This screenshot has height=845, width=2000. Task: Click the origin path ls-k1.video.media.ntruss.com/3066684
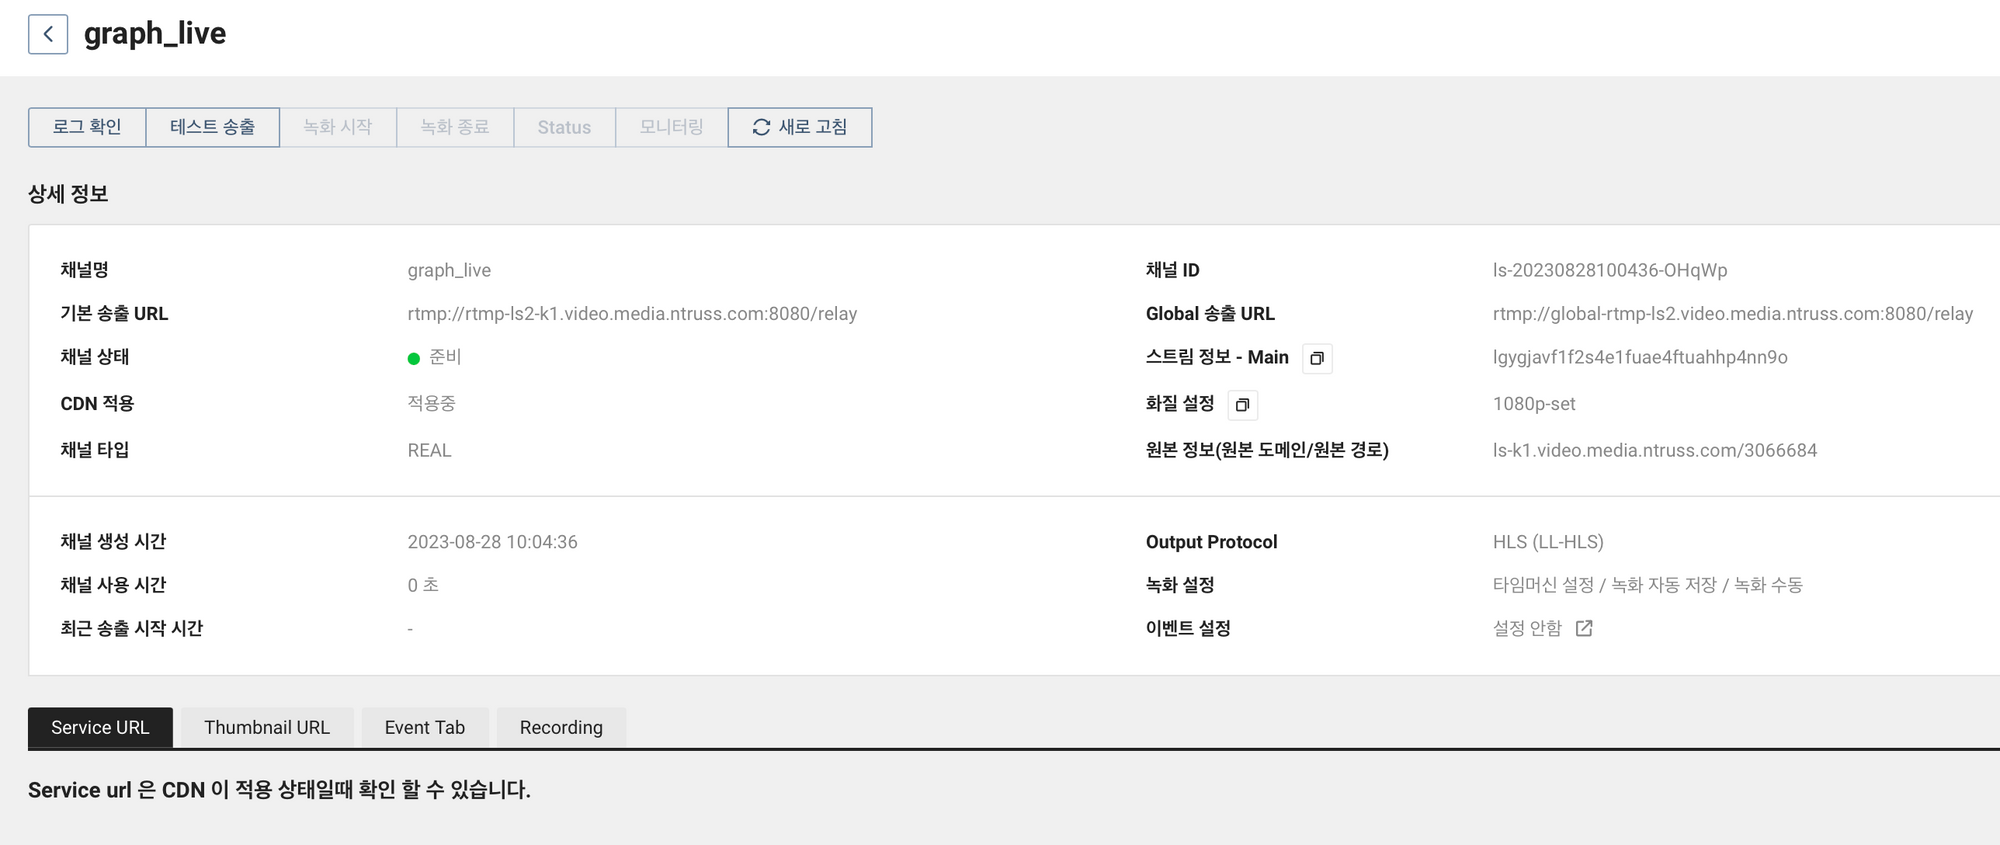point(1655,450)
